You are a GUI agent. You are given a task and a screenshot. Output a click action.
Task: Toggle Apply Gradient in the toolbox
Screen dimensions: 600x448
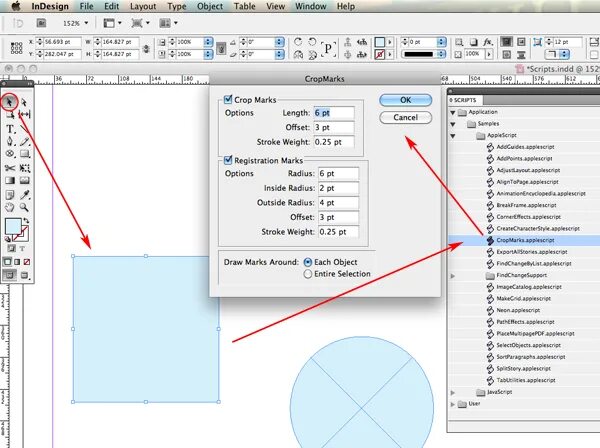click(x=17, y=262)
